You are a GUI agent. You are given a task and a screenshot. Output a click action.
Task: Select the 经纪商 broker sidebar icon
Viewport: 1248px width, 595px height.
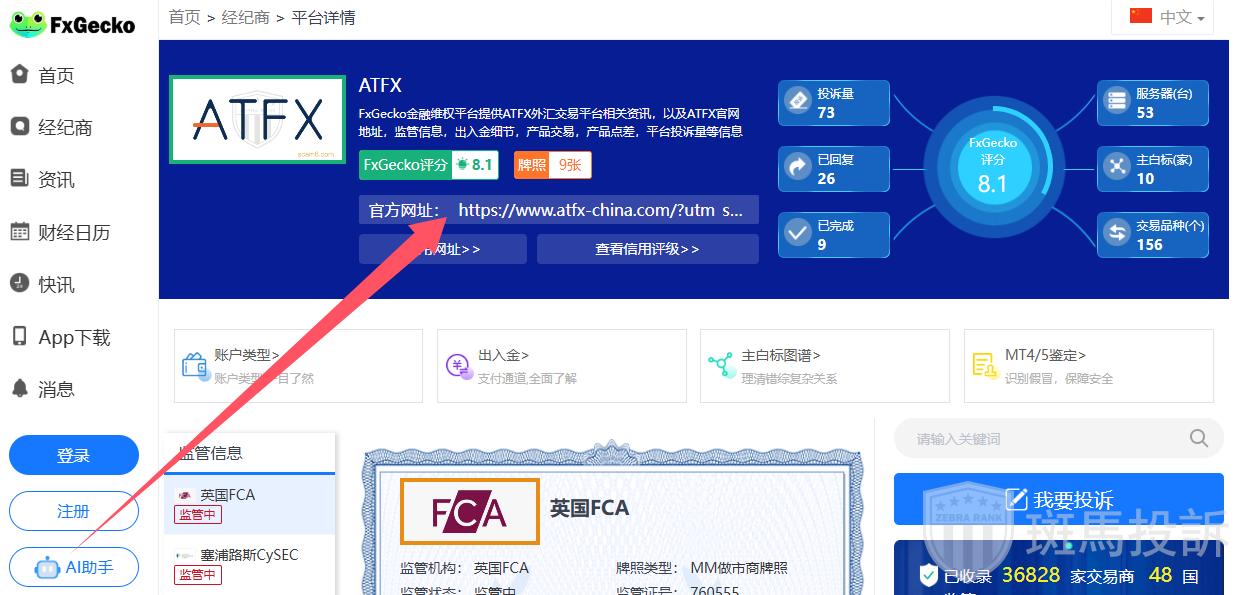click(x=19, y=127)
